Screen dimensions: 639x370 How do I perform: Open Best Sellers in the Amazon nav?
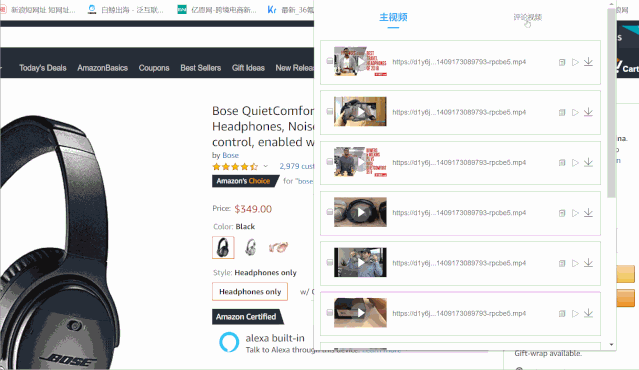click(201, 68)
